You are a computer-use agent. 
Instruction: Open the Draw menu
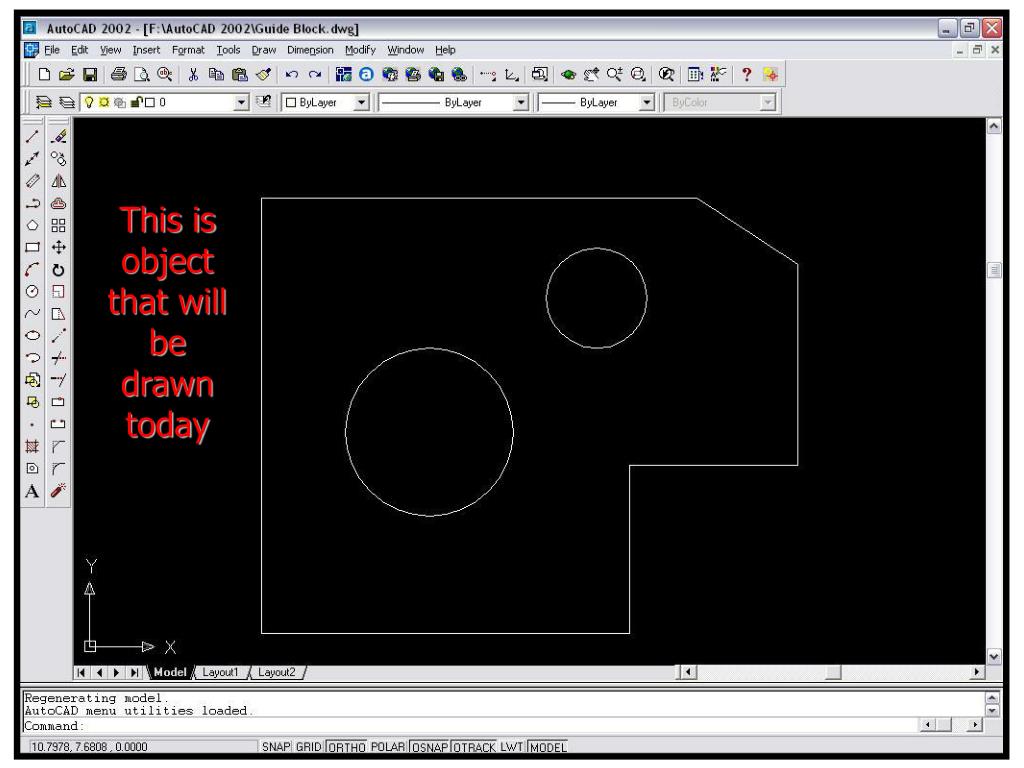coord(264,50)
